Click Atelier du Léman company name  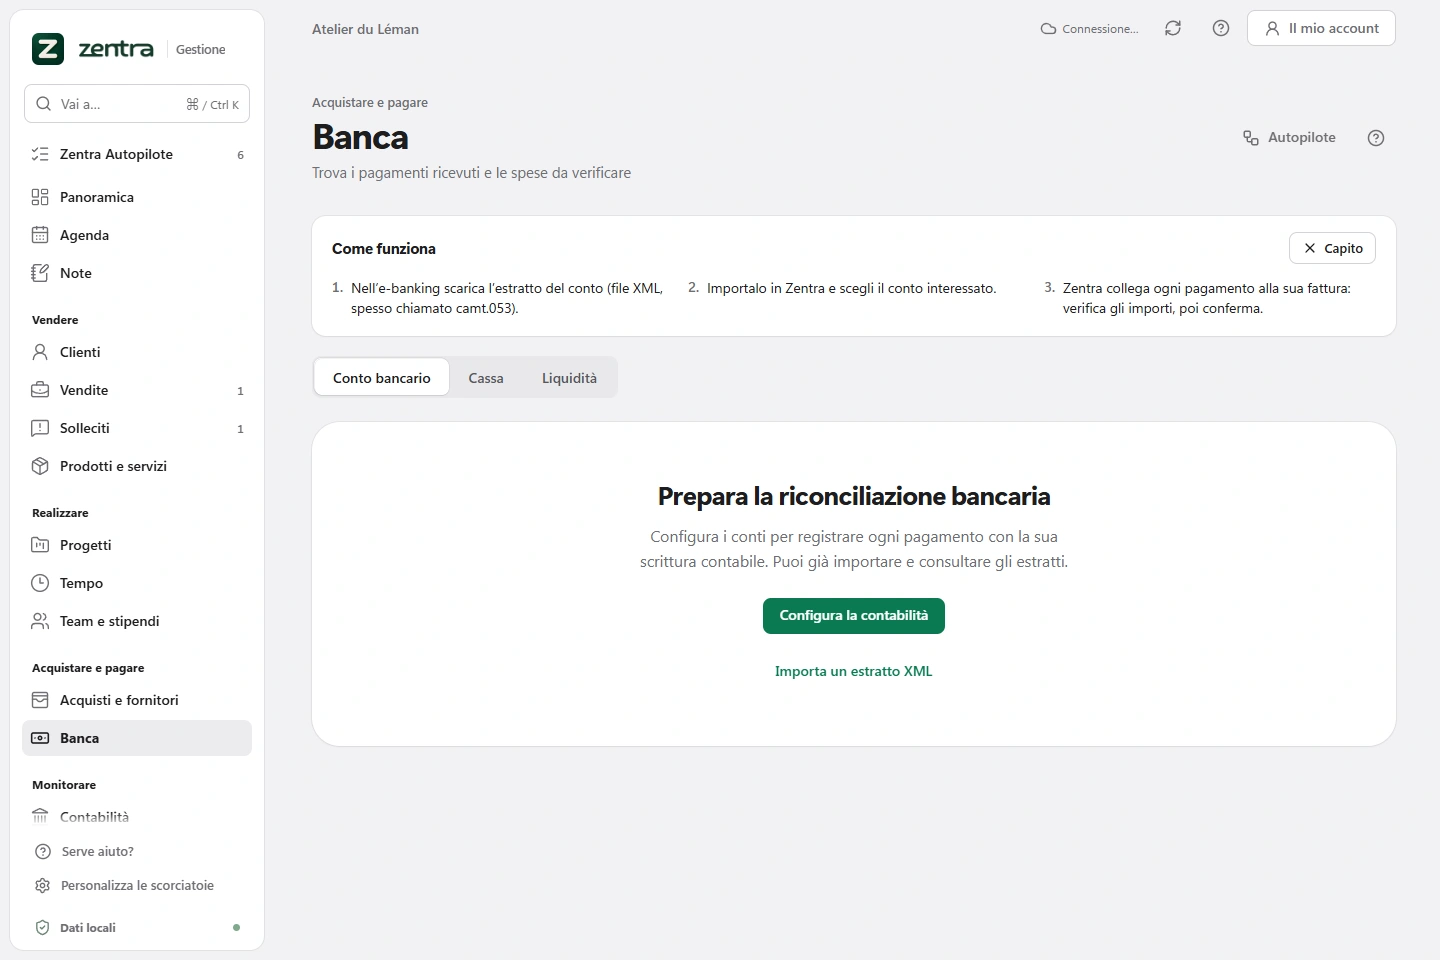[365, 29]
